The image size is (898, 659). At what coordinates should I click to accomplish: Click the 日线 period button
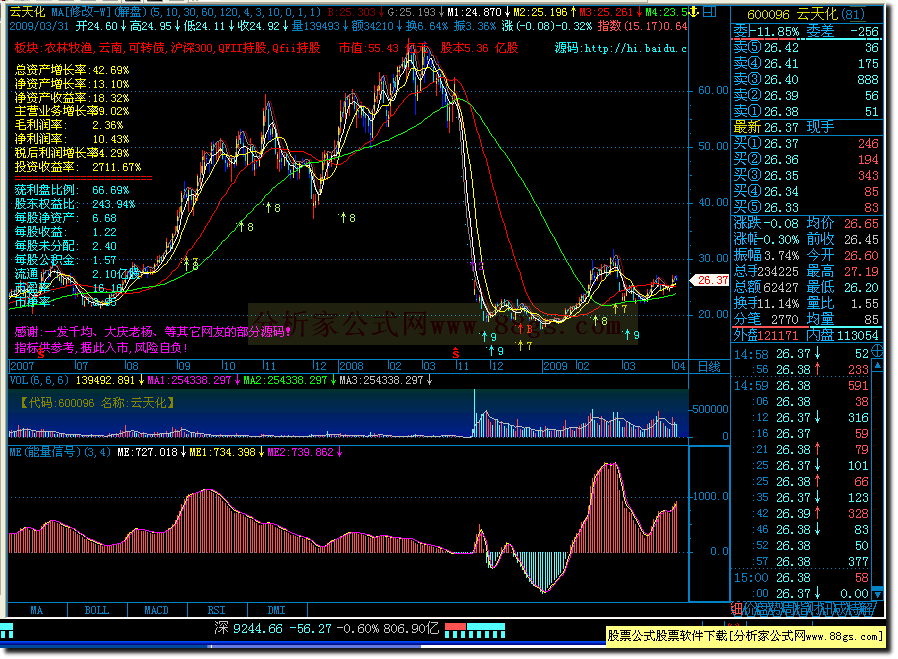709,367
